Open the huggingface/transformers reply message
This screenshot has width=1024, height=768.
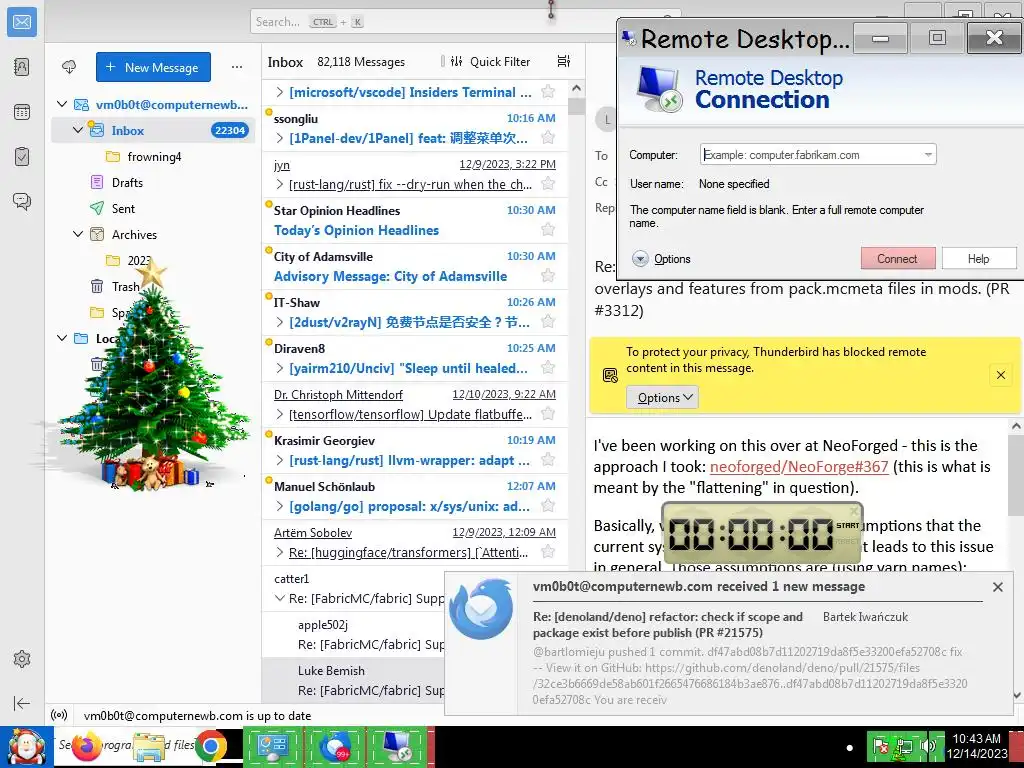click(415, 542)
